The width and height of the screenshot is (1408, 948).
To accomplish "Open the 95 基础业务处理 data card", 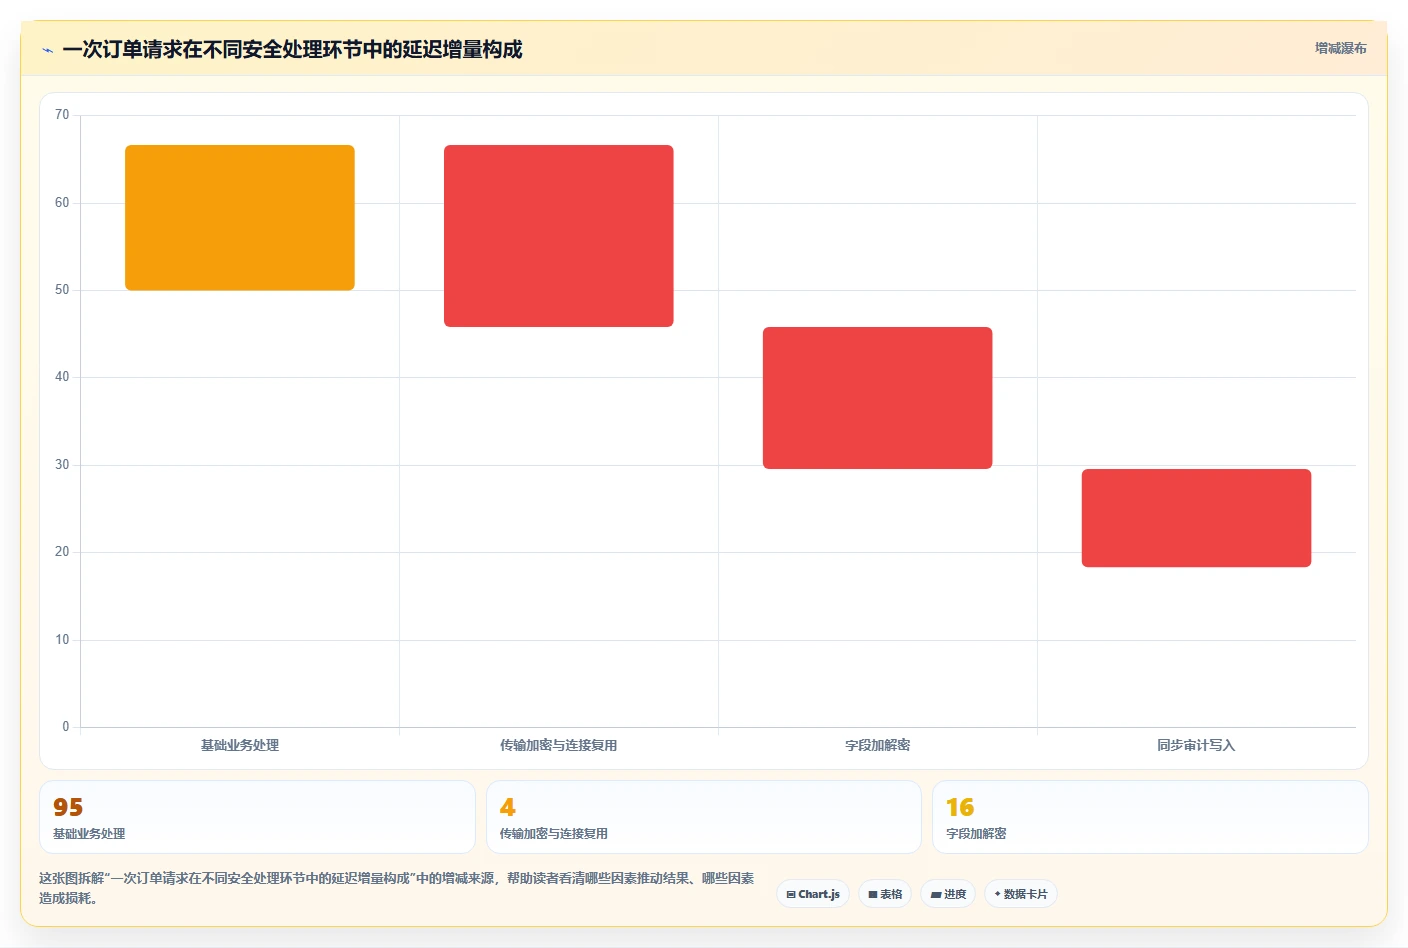I will pos(257,817).
